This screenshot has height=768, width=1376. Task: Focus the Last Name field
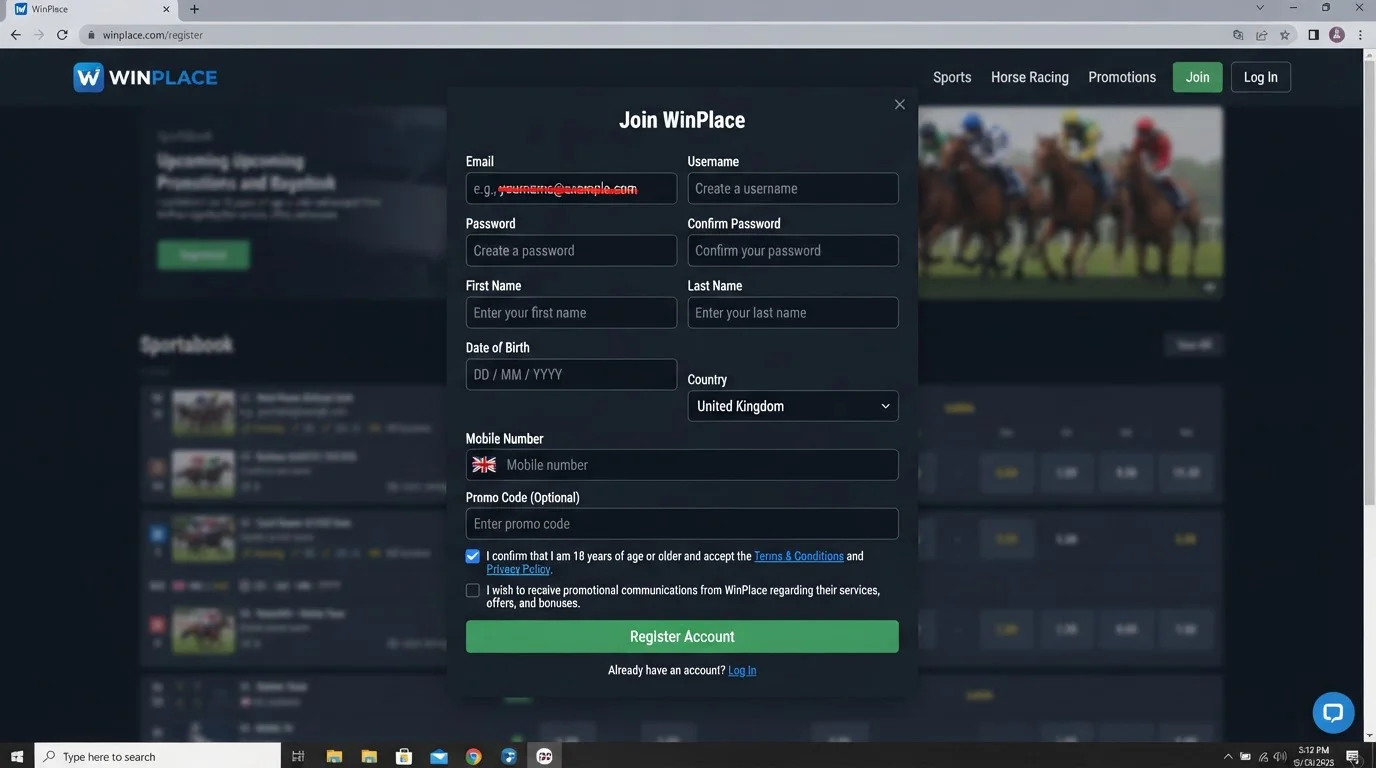pos(793,313)
